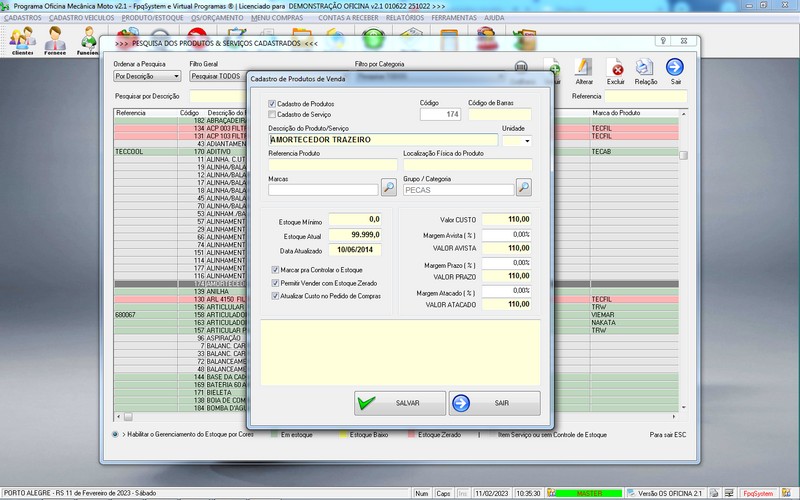Open the OS/ORÇAMENTO menu
Viewport: 800px width, 500px height.
pos(217,18)
